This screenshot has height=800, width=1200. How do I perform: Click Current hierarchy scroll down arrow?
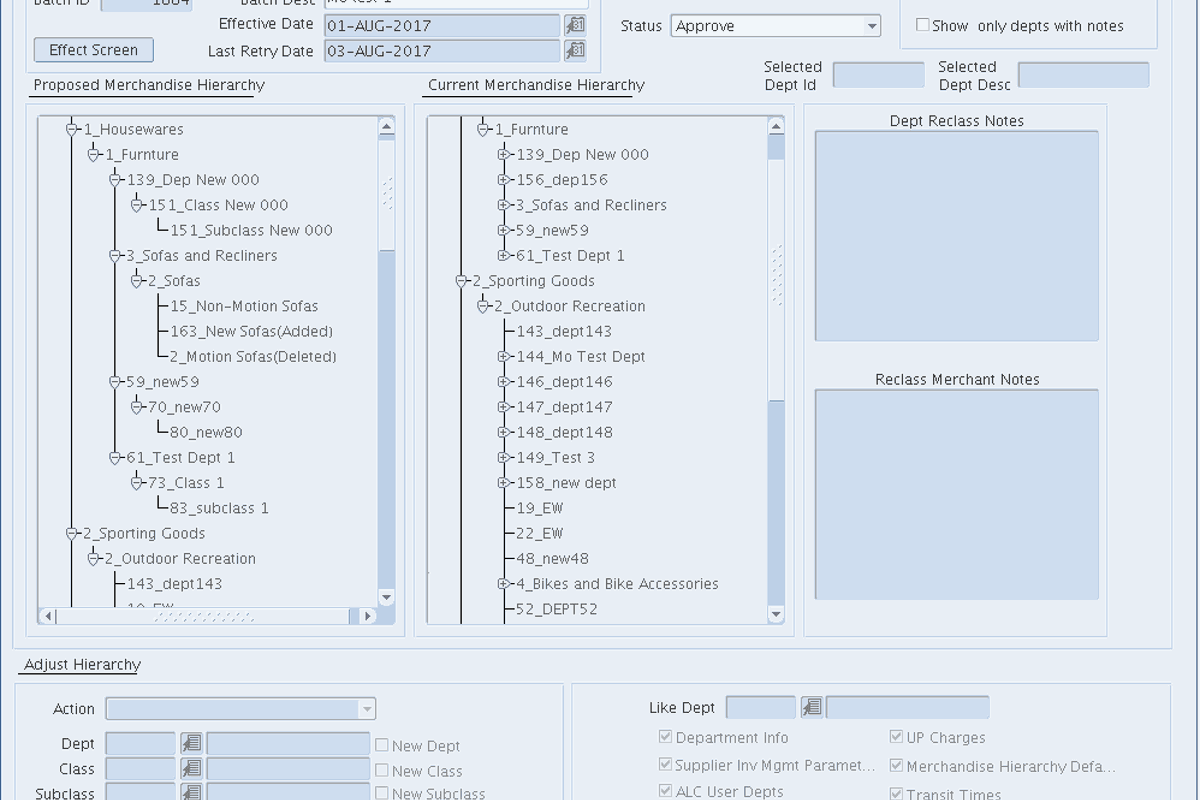tap(776, 614)
